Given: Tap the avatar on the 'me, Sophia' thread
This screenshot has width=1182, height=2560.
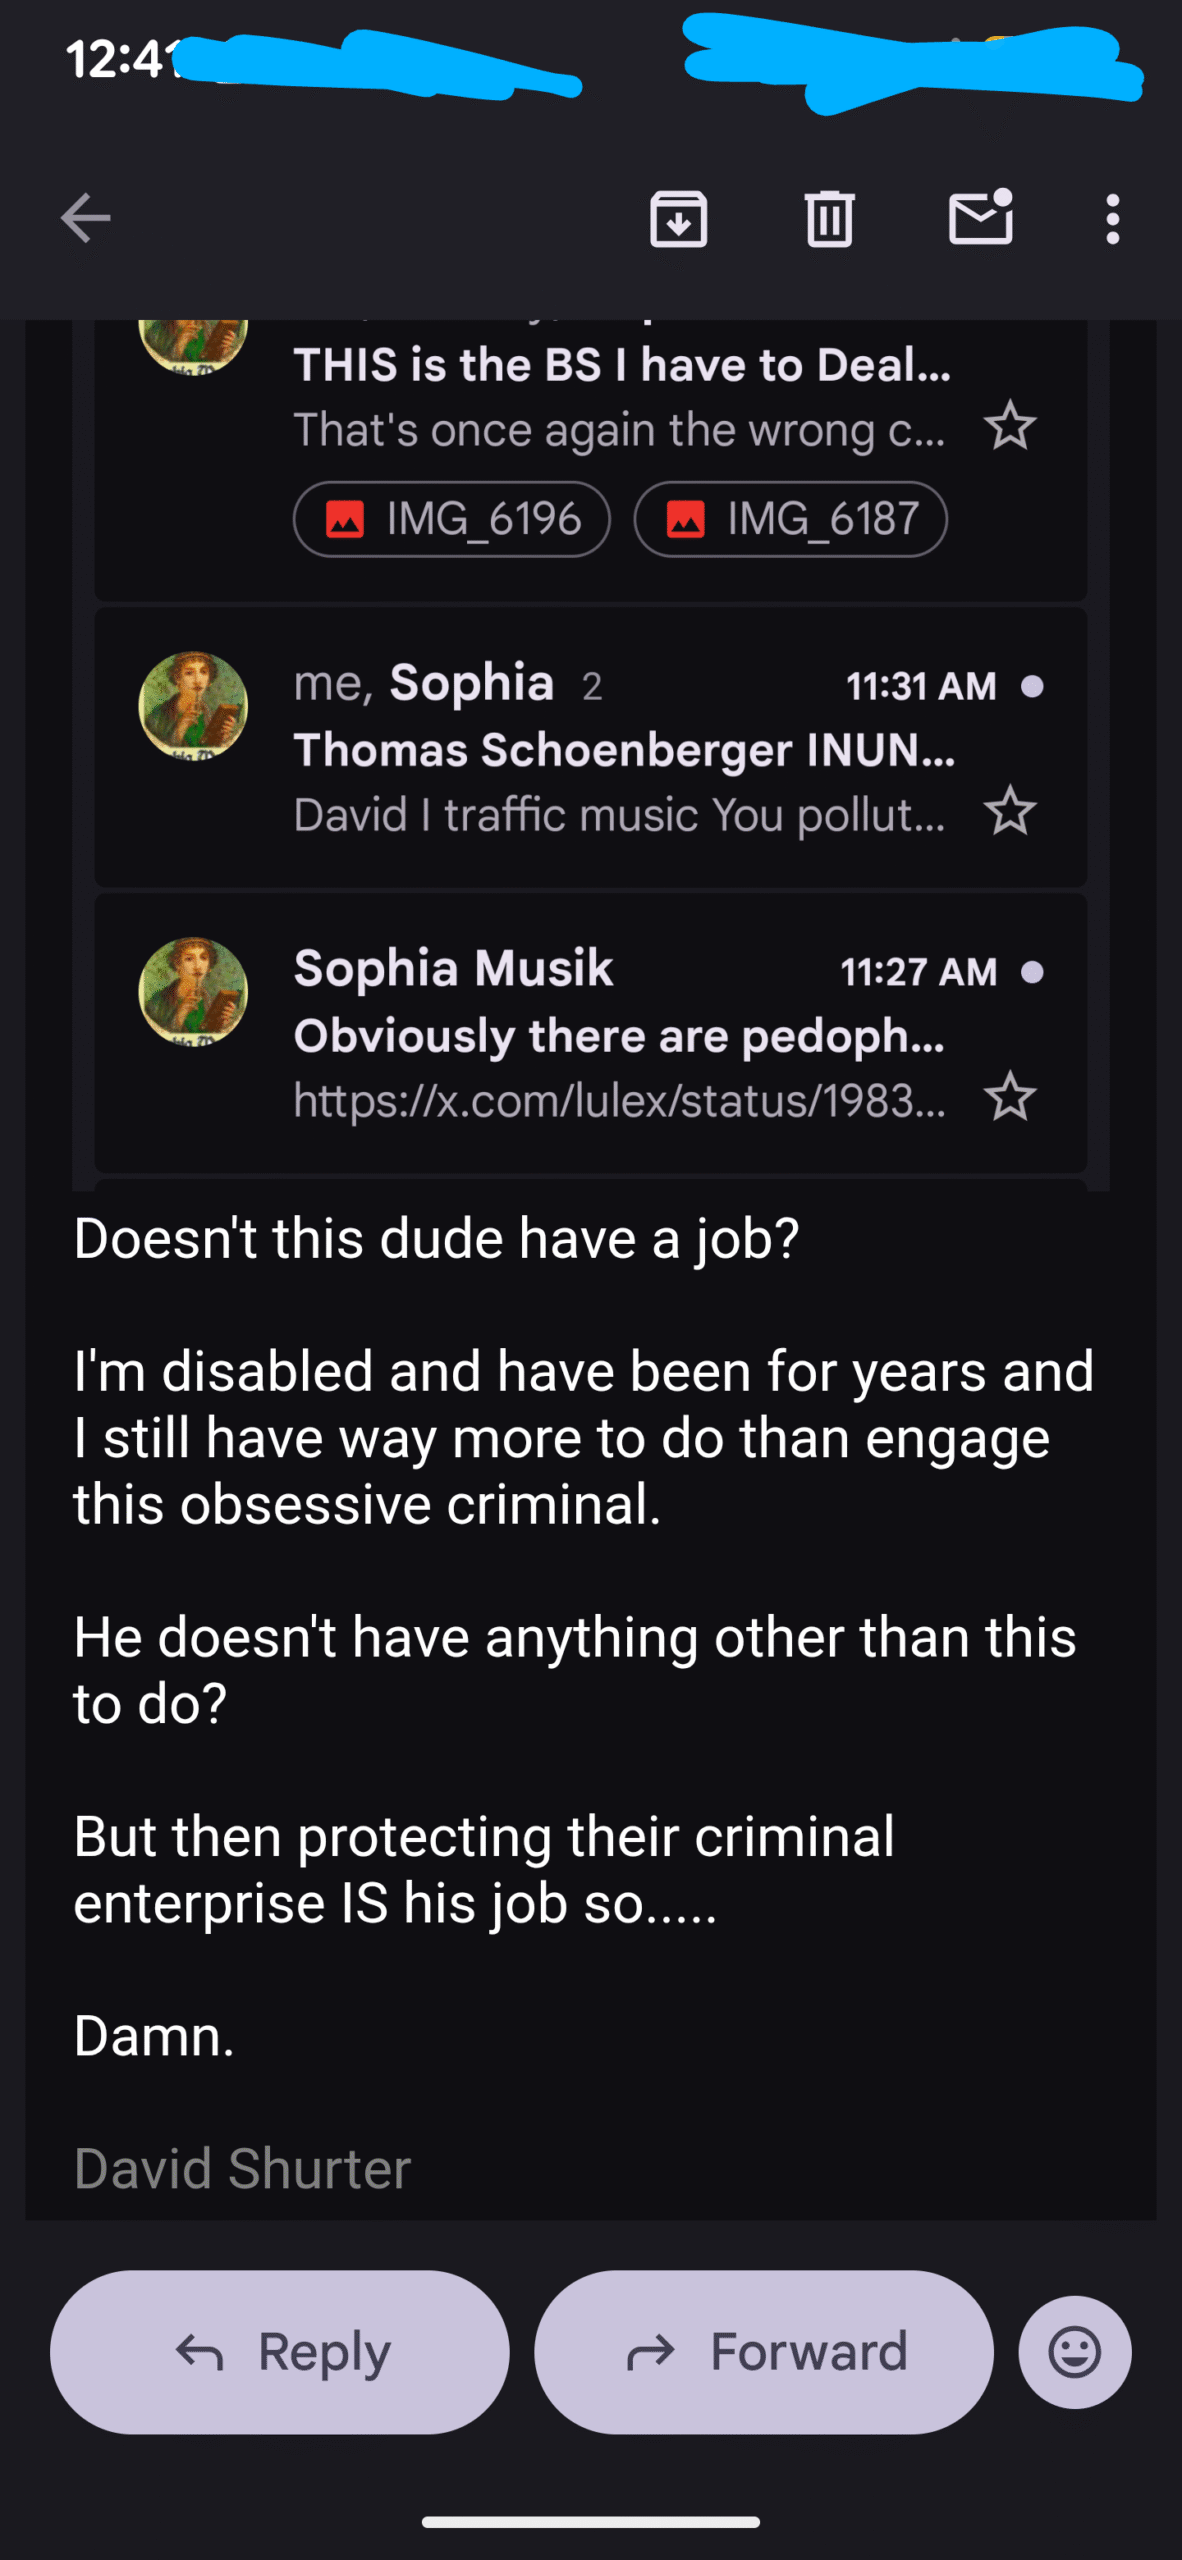Looking at the screenshot, I should (x=193, y=707).
